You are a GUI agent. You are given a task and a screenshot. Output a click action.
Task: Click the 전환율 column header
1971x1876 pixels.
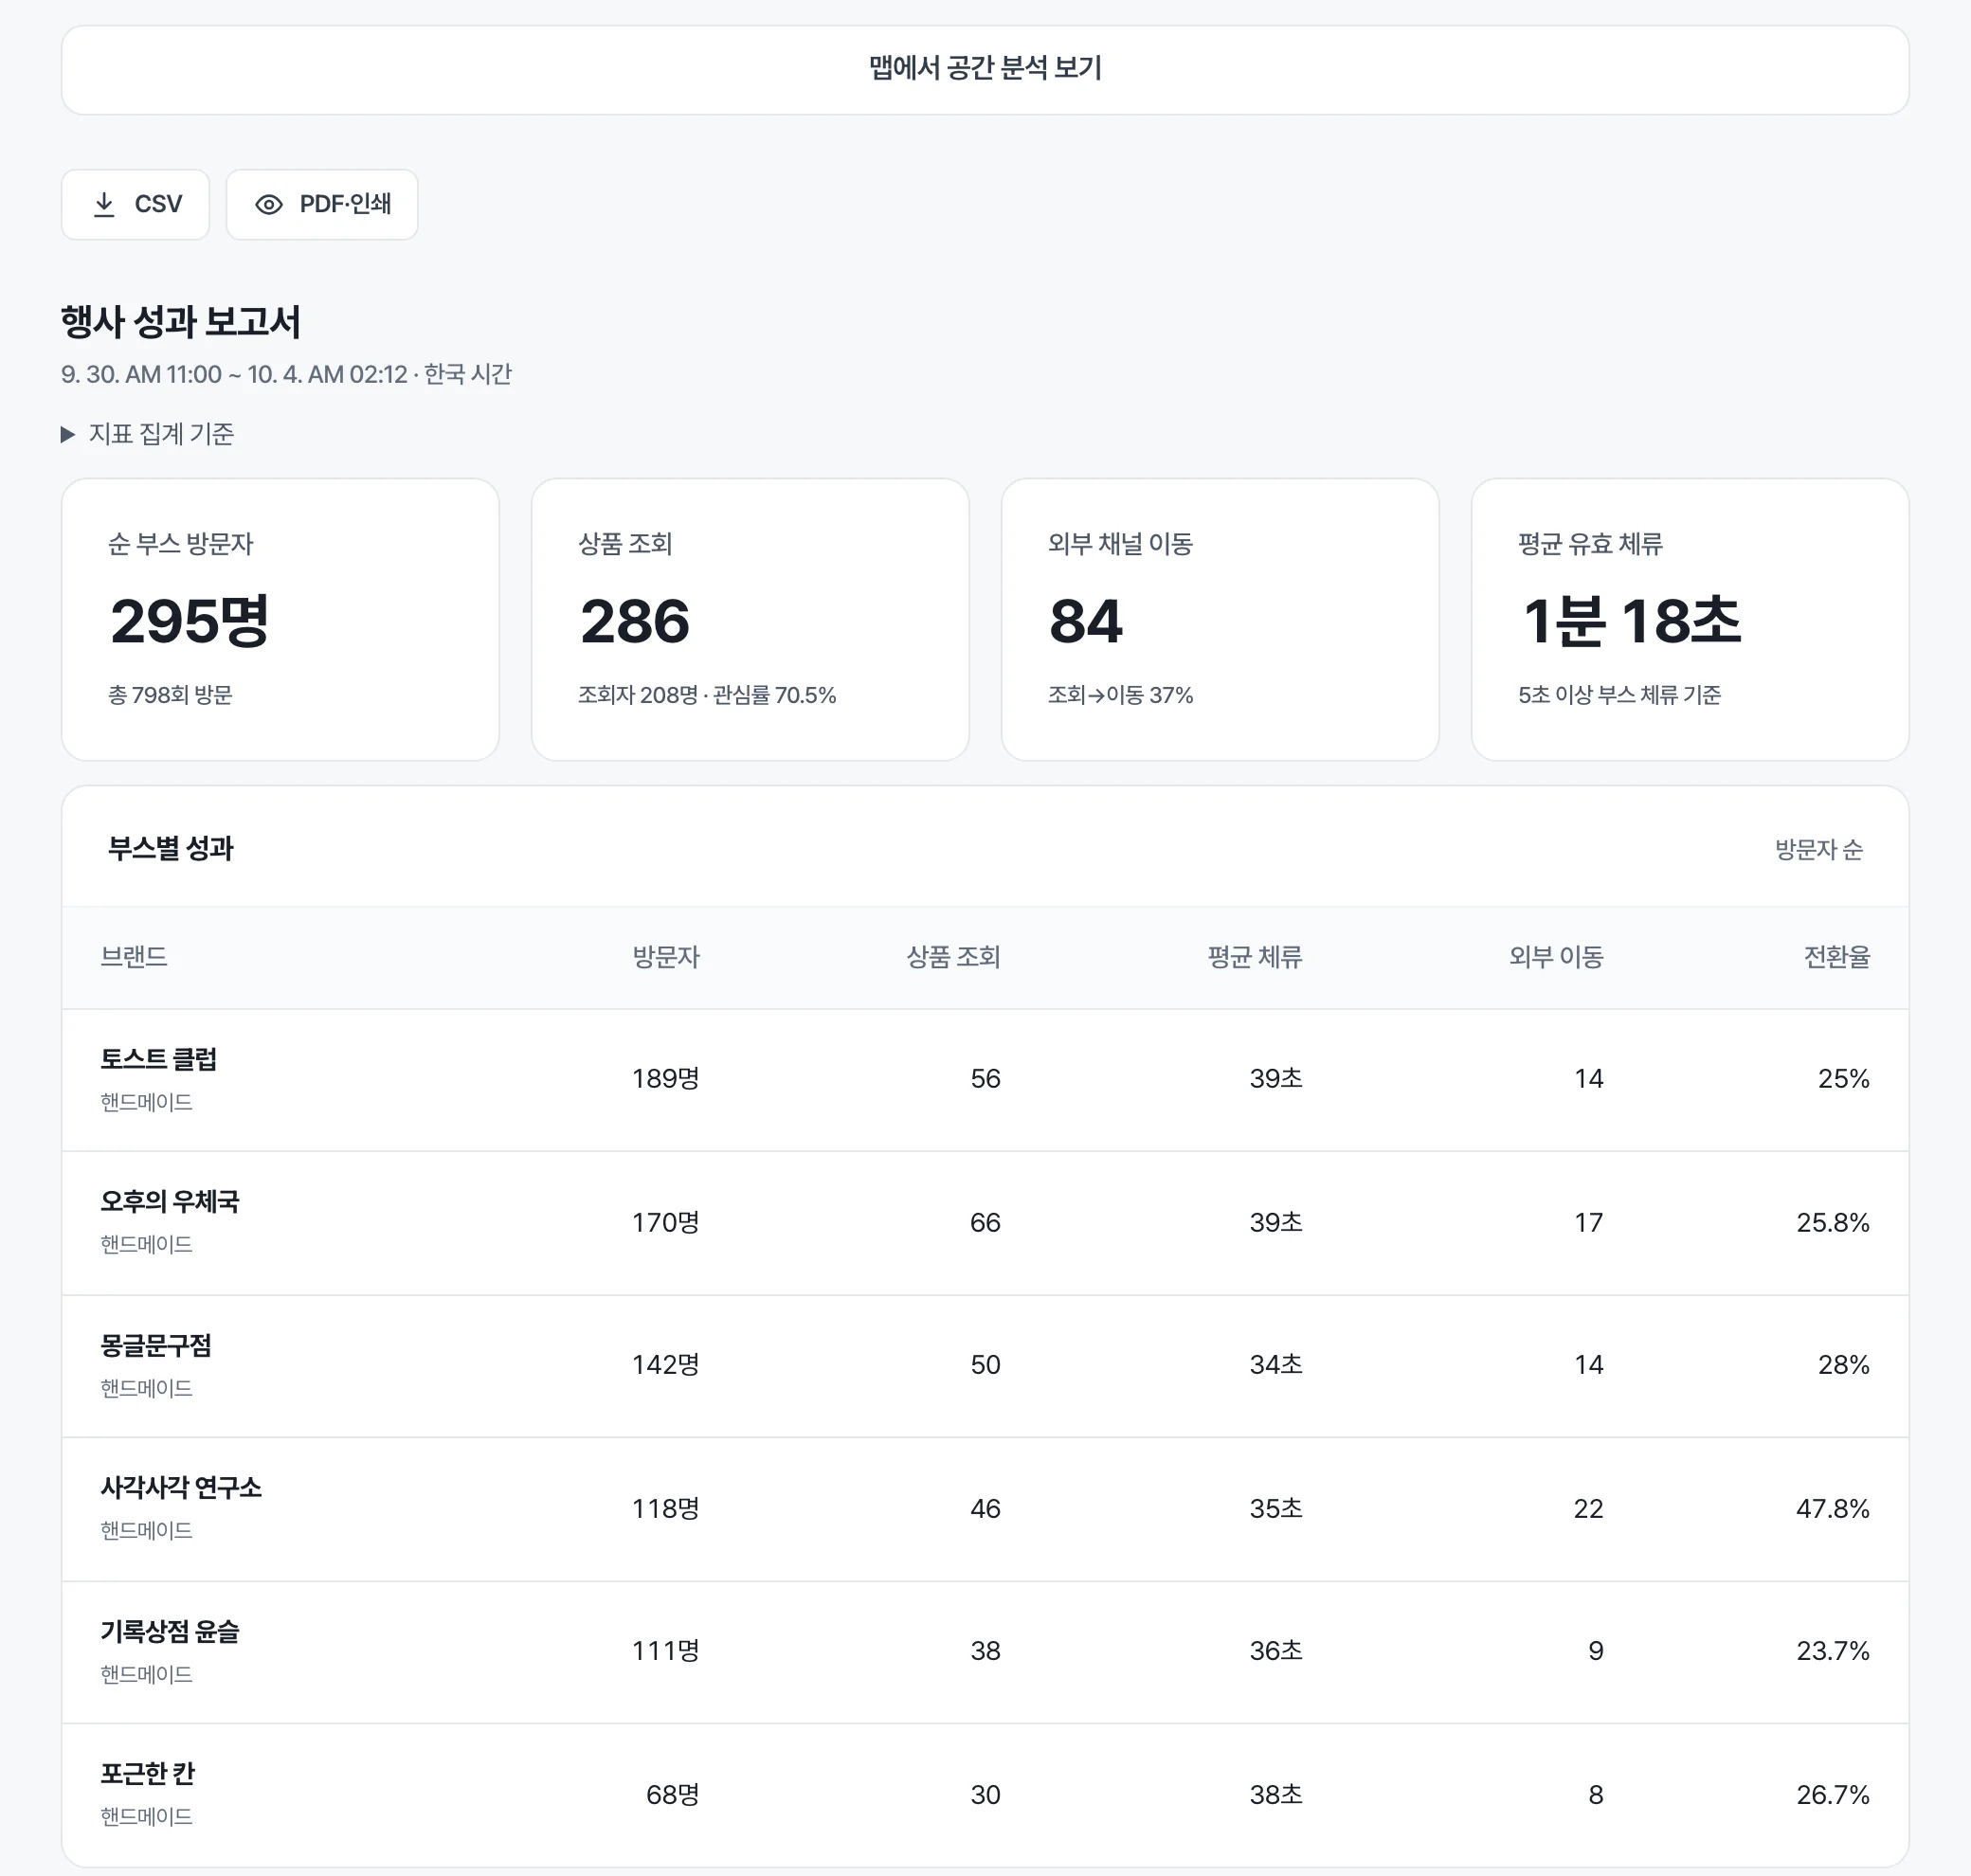(1837, 957)
